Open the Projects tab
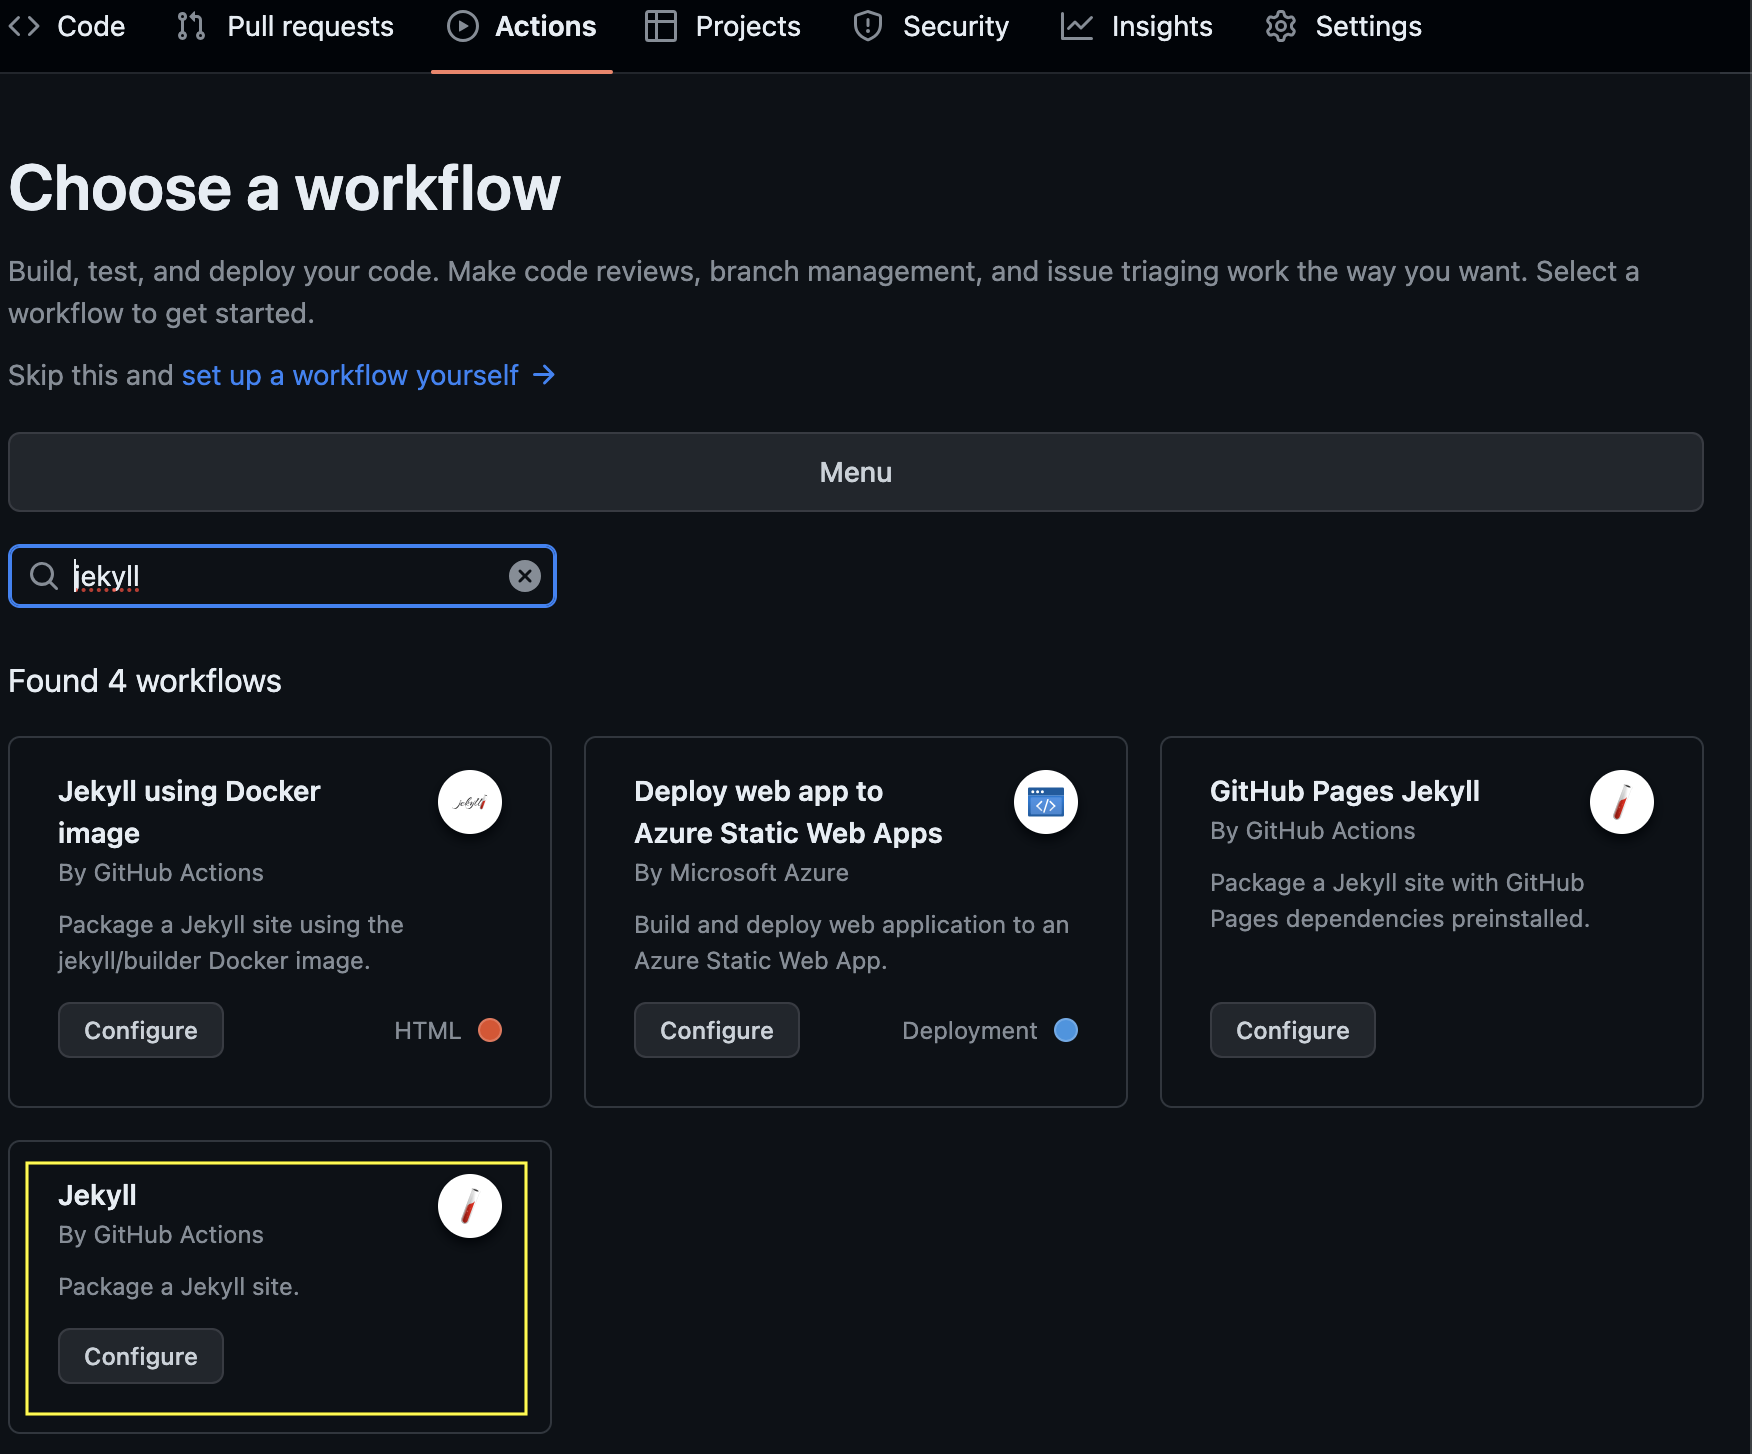This screenshot has width=1752, height=1454. pyautogui.click(x=723, y=27)
